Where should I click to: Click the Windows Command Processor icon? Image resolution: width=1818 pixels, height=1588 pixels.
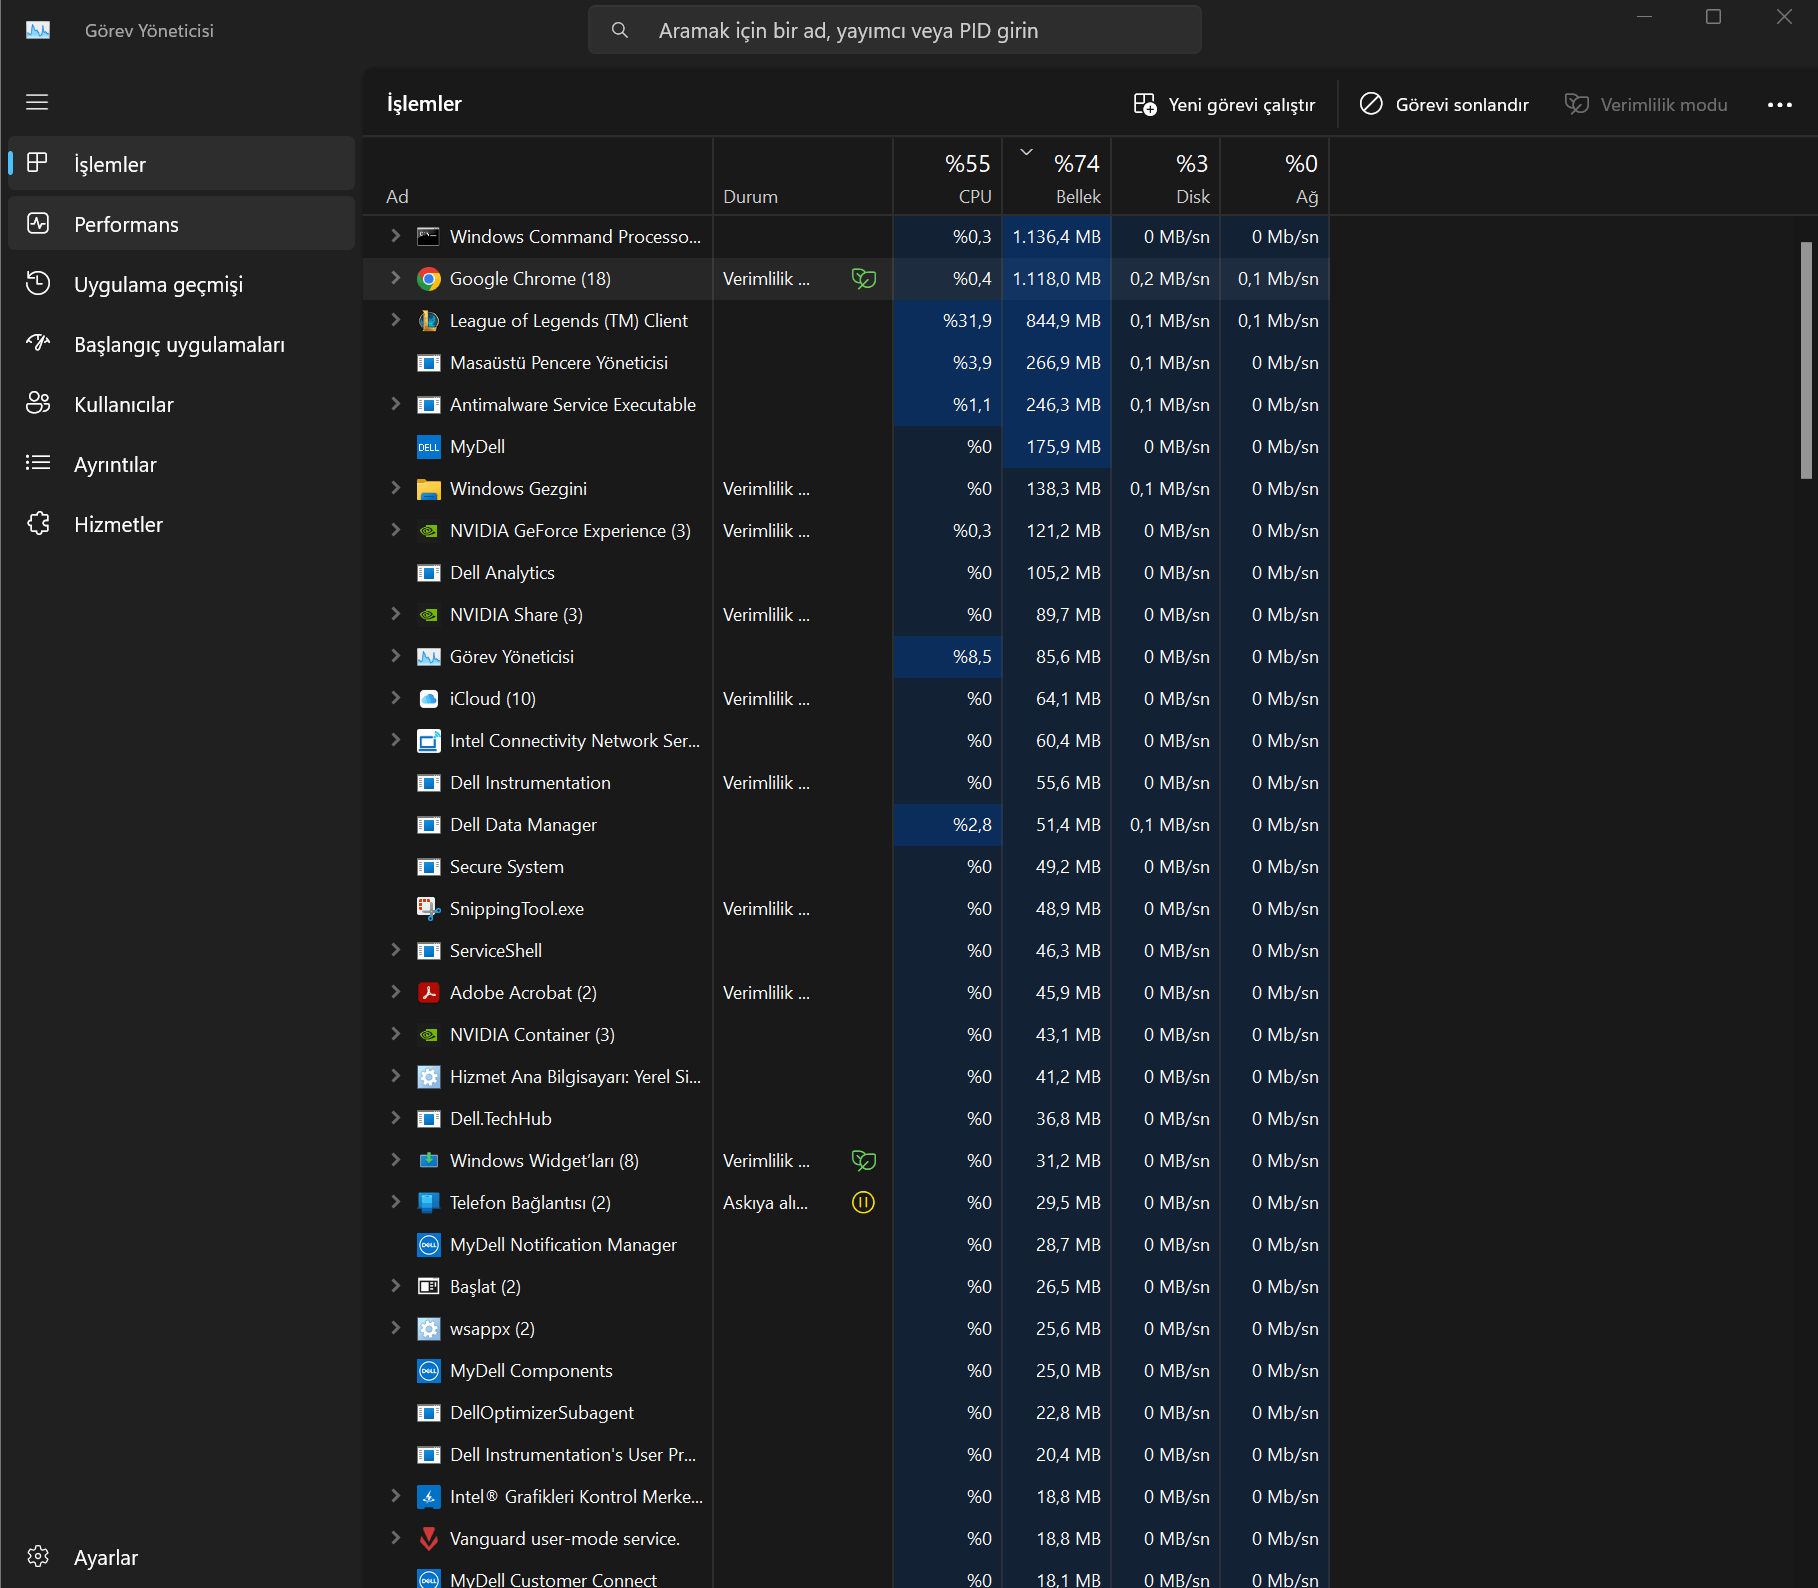click(x=429, y=237)
